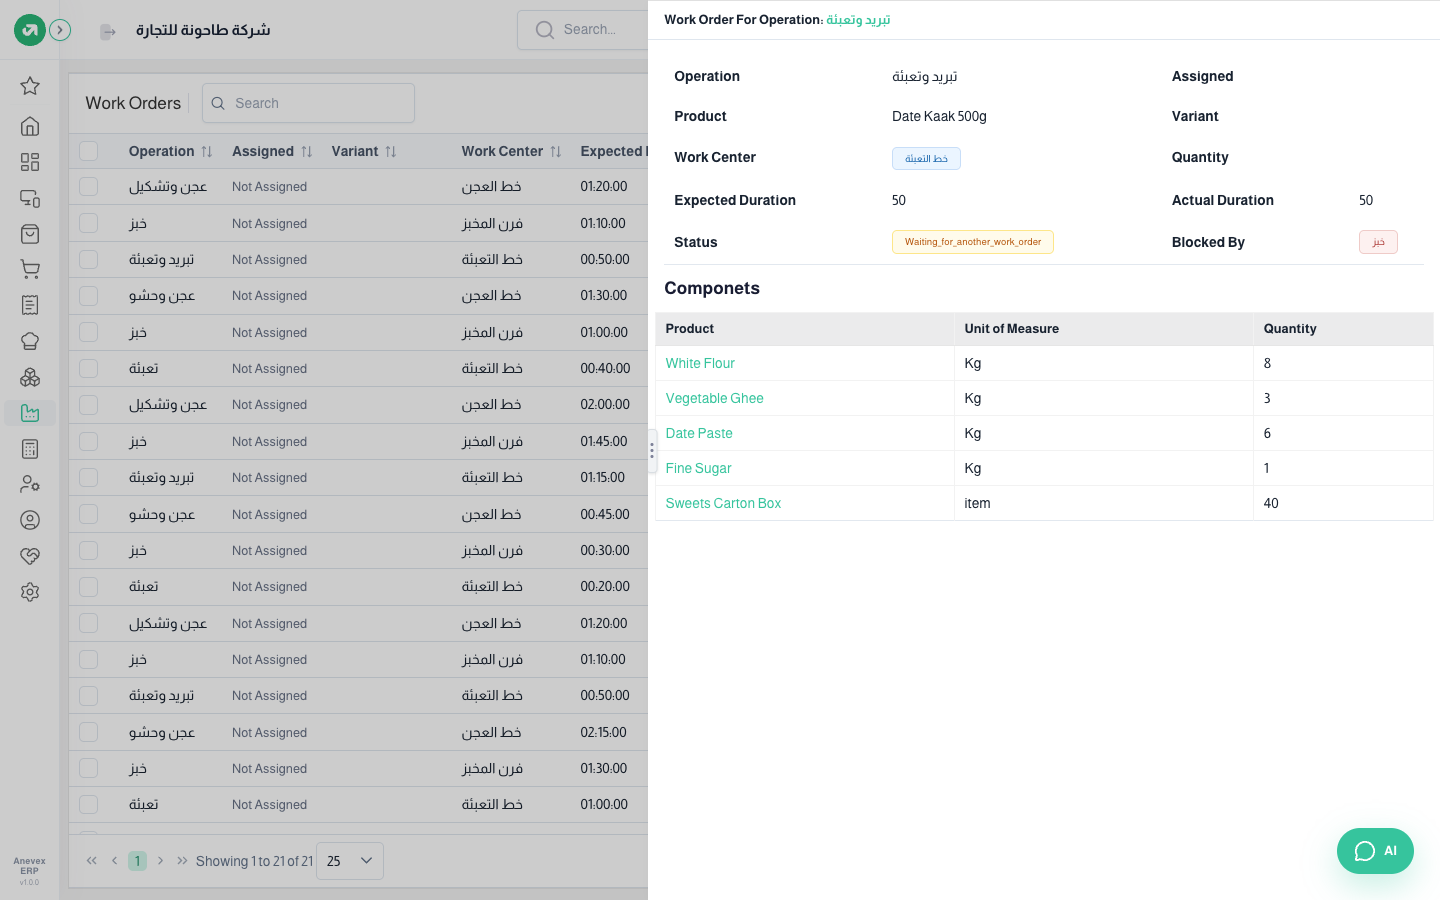
Task: Click the blue Work Center badge in the details
Action: point(926,158)
